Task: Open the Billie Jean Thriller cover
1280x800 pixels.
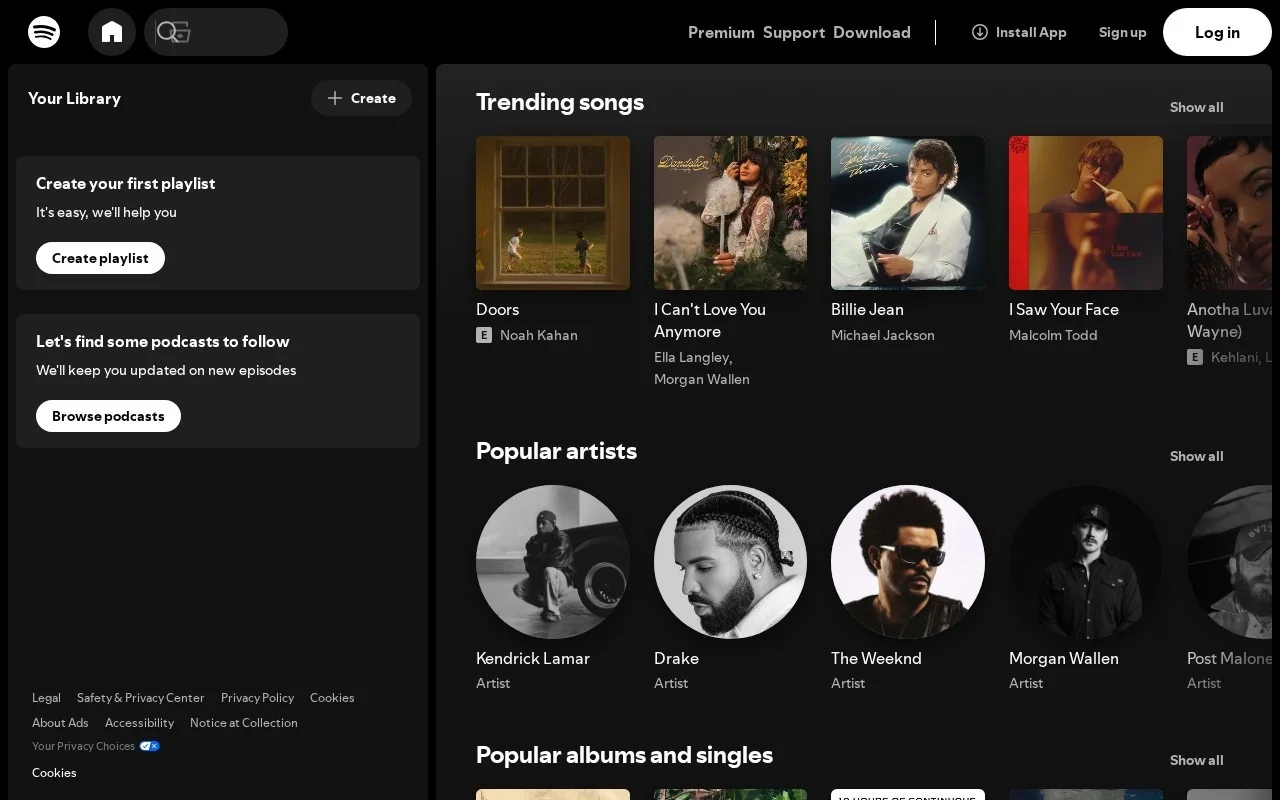Action: point(908,213)
